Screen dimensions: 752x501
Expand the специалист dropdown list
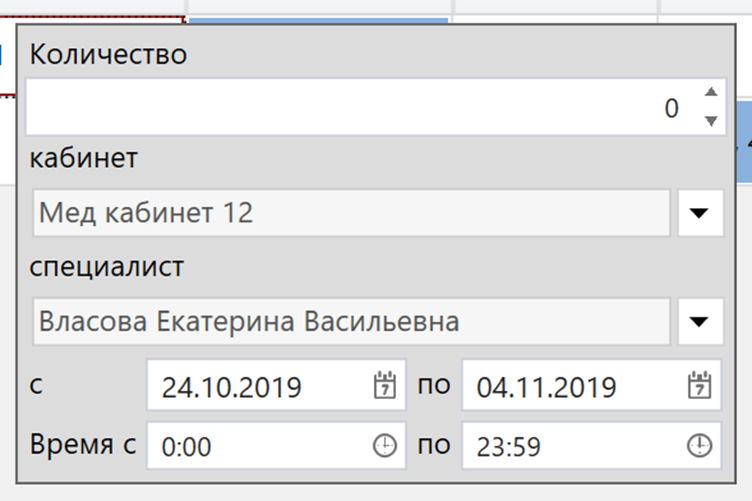700,322
